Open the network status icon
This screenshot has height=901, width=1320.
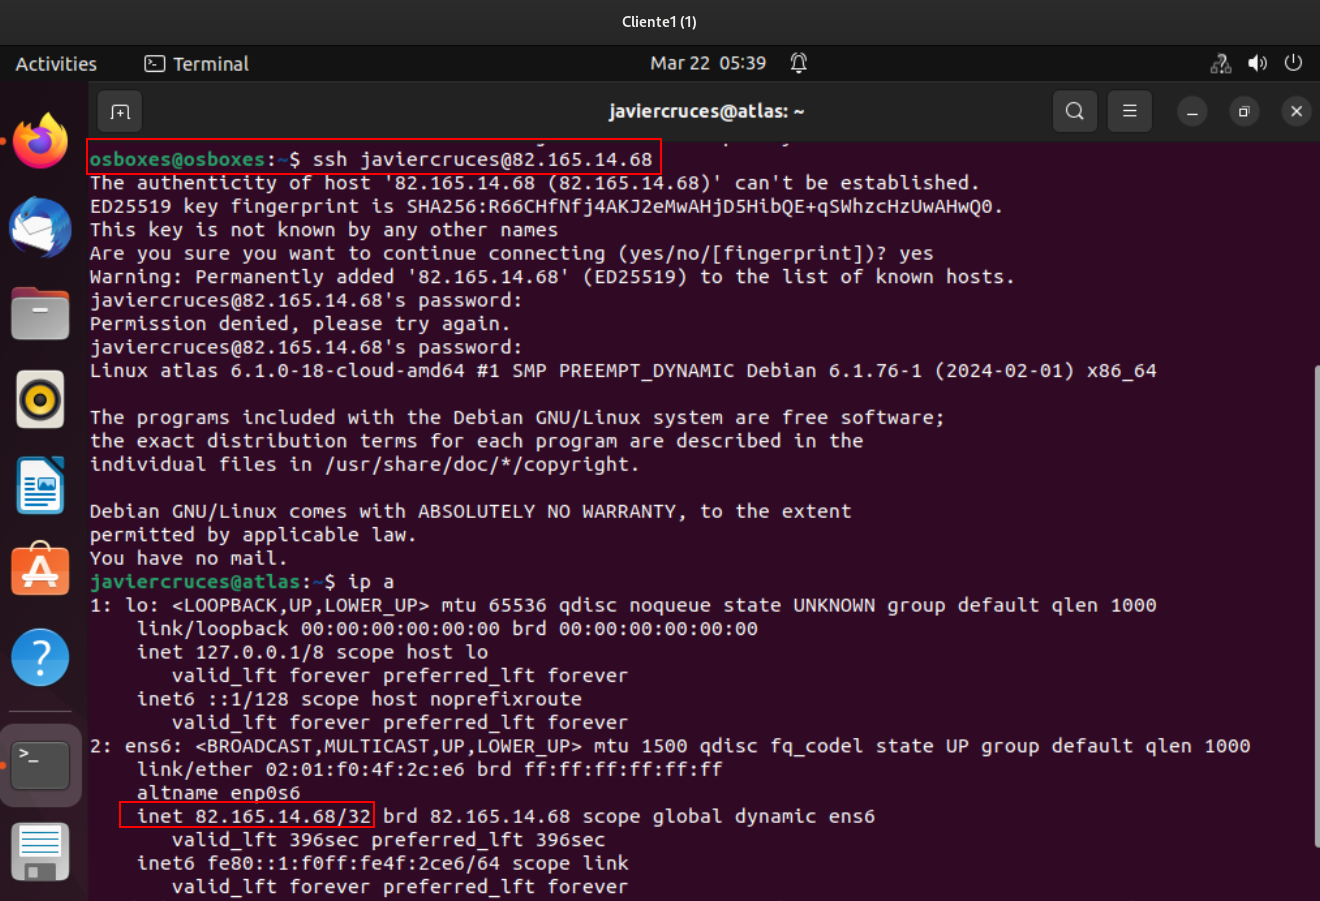1221,63
